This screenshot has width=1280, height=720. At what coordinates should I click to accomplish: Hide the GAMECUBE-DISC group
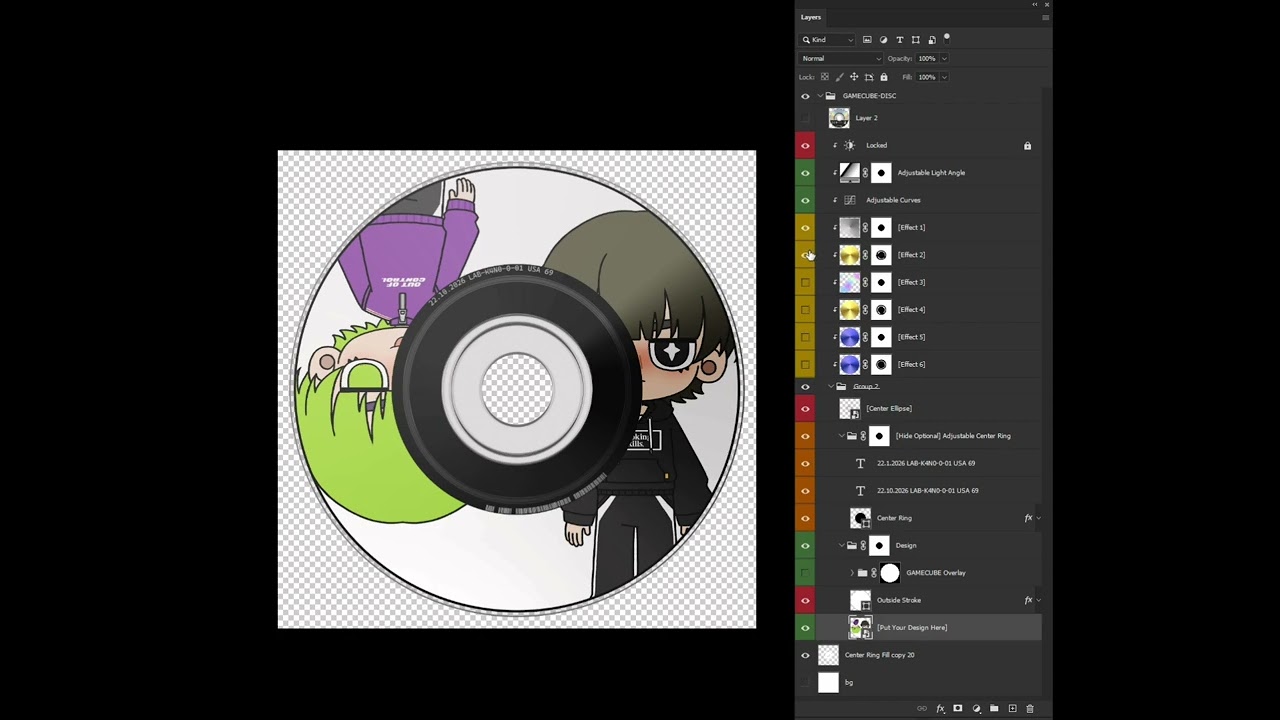click(x=805, y=96)
